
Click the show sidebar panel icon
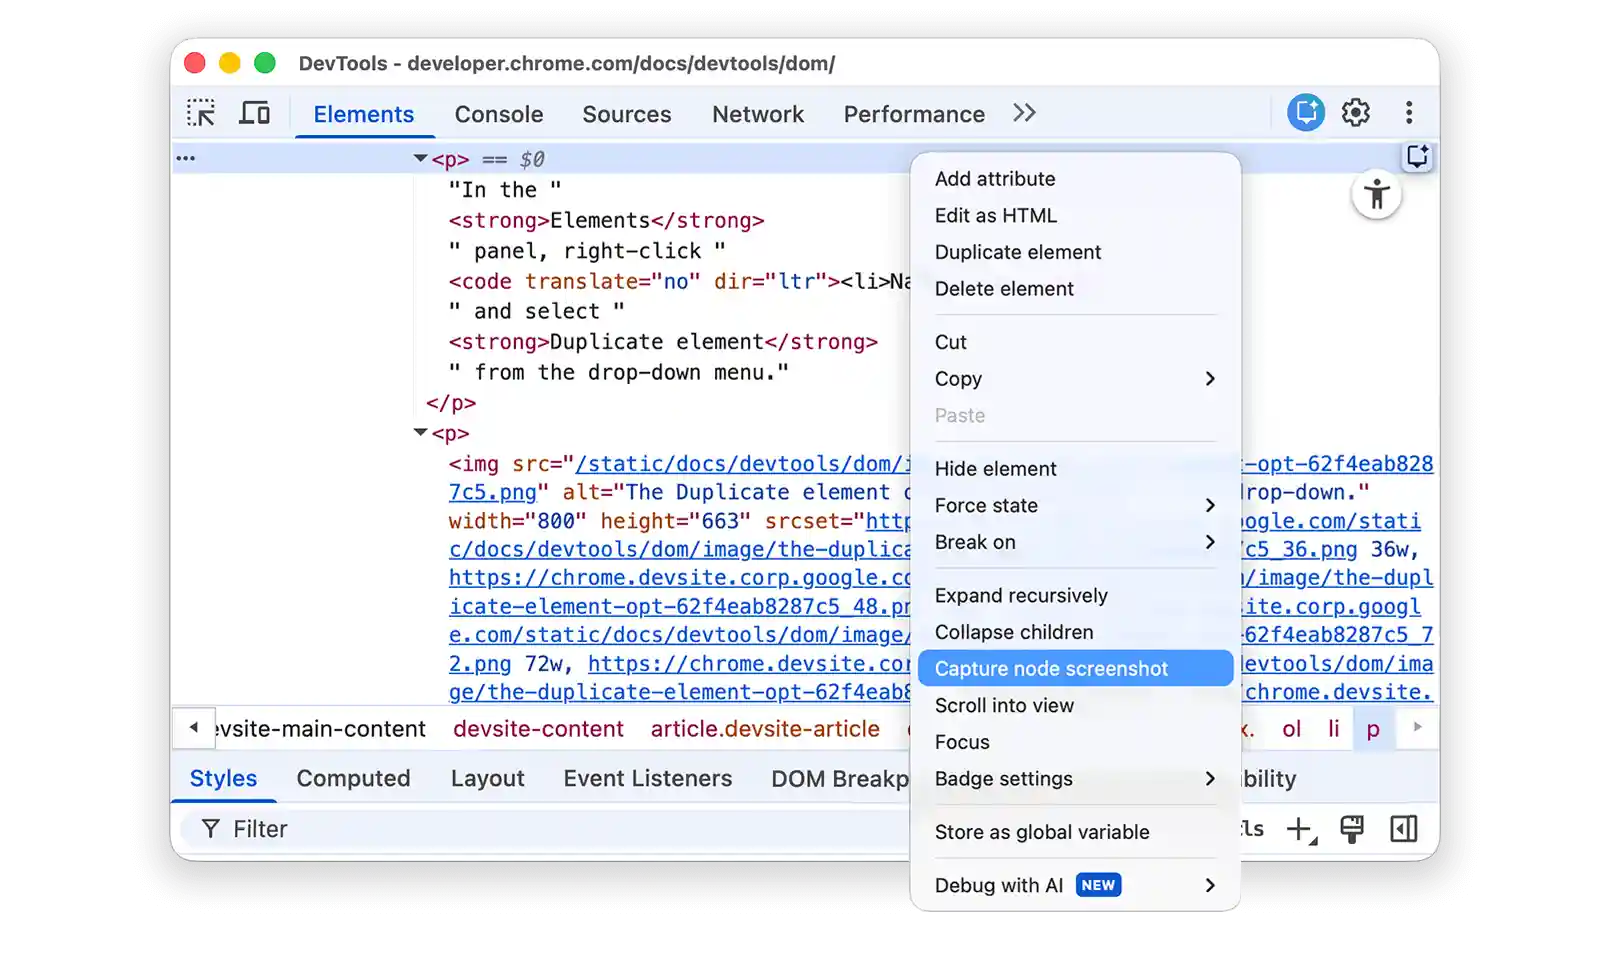[x=1405, y=828]
